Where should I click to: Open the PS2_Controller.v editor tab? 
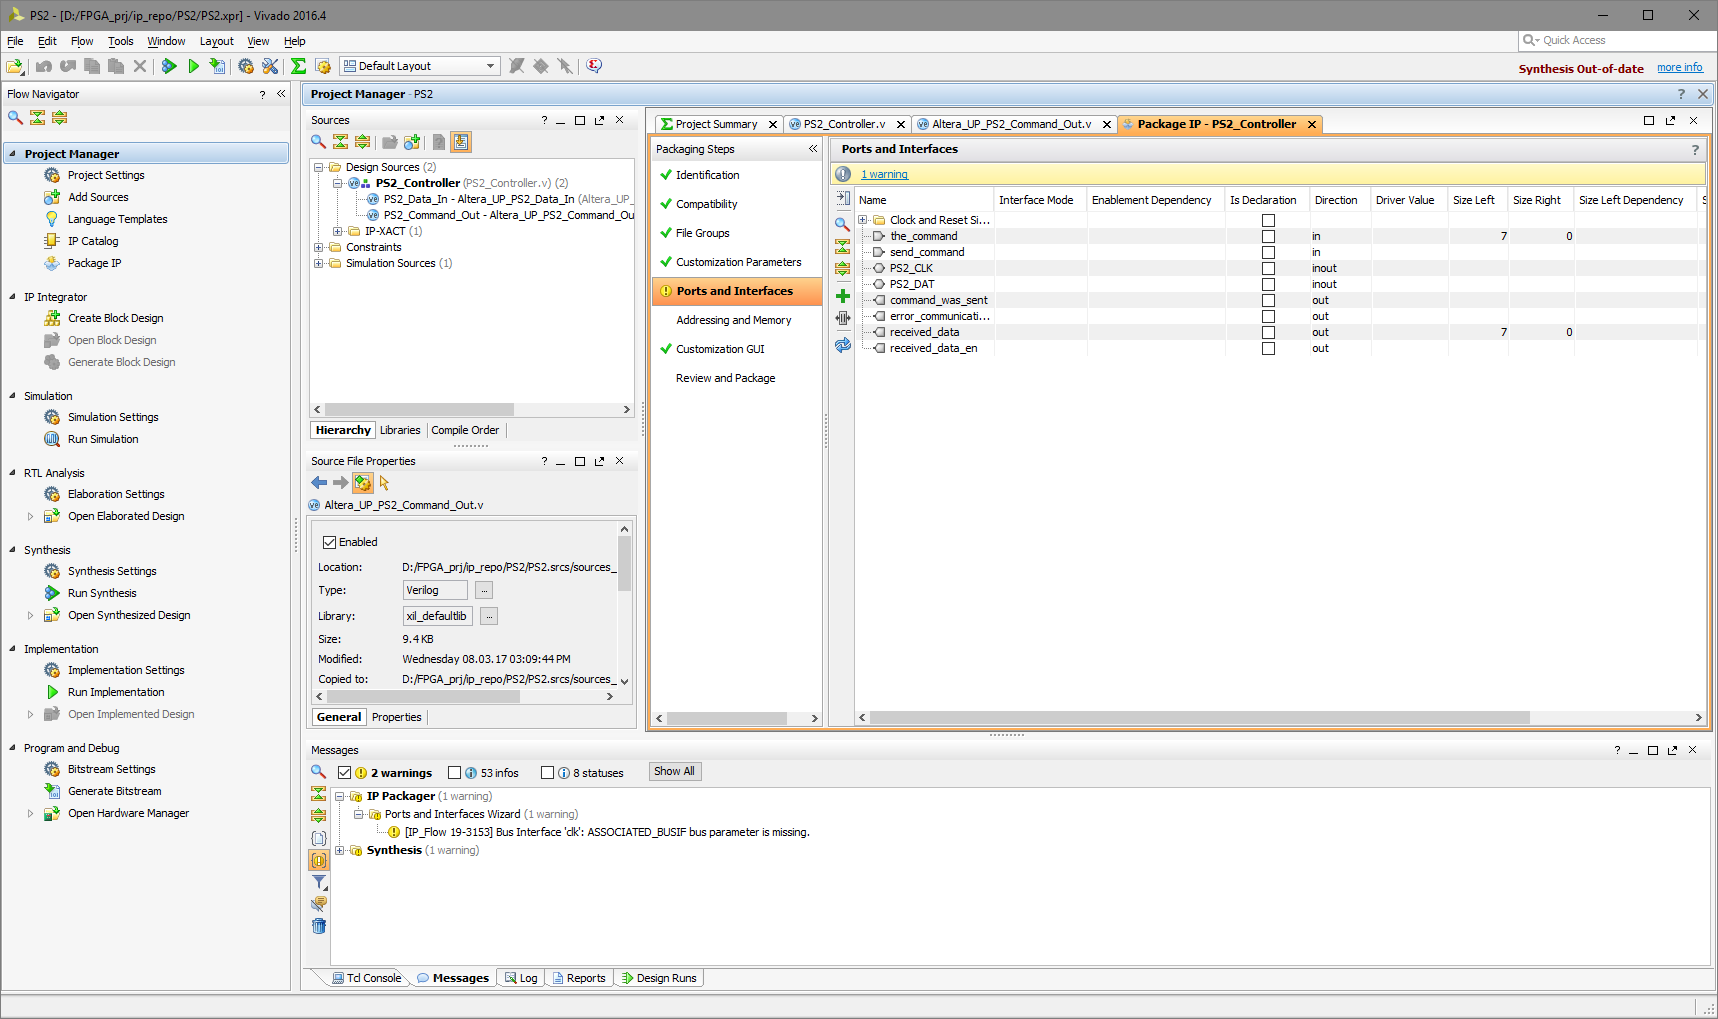coord(844,124)
